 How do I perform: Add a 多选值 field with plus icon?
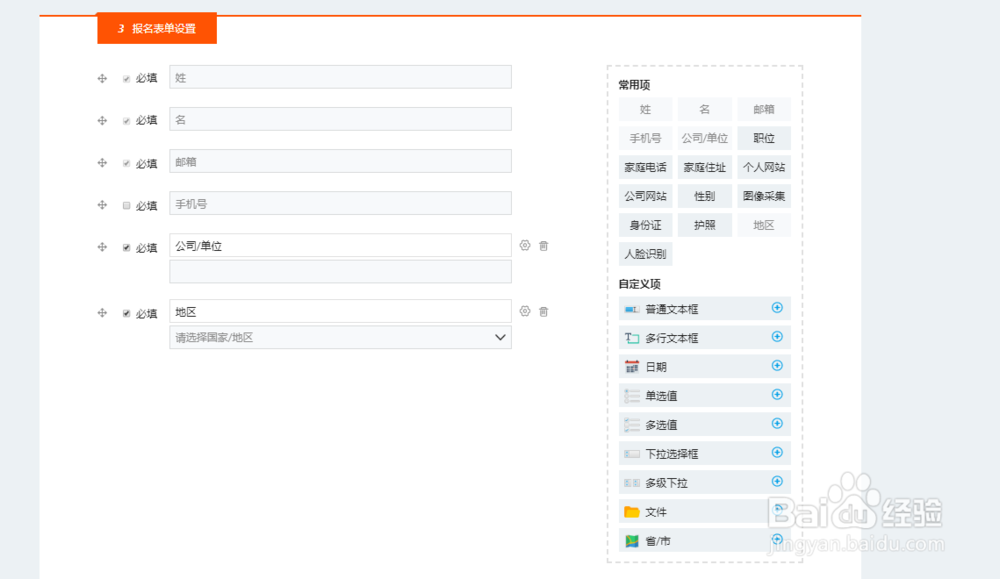(x=777, y=423)
